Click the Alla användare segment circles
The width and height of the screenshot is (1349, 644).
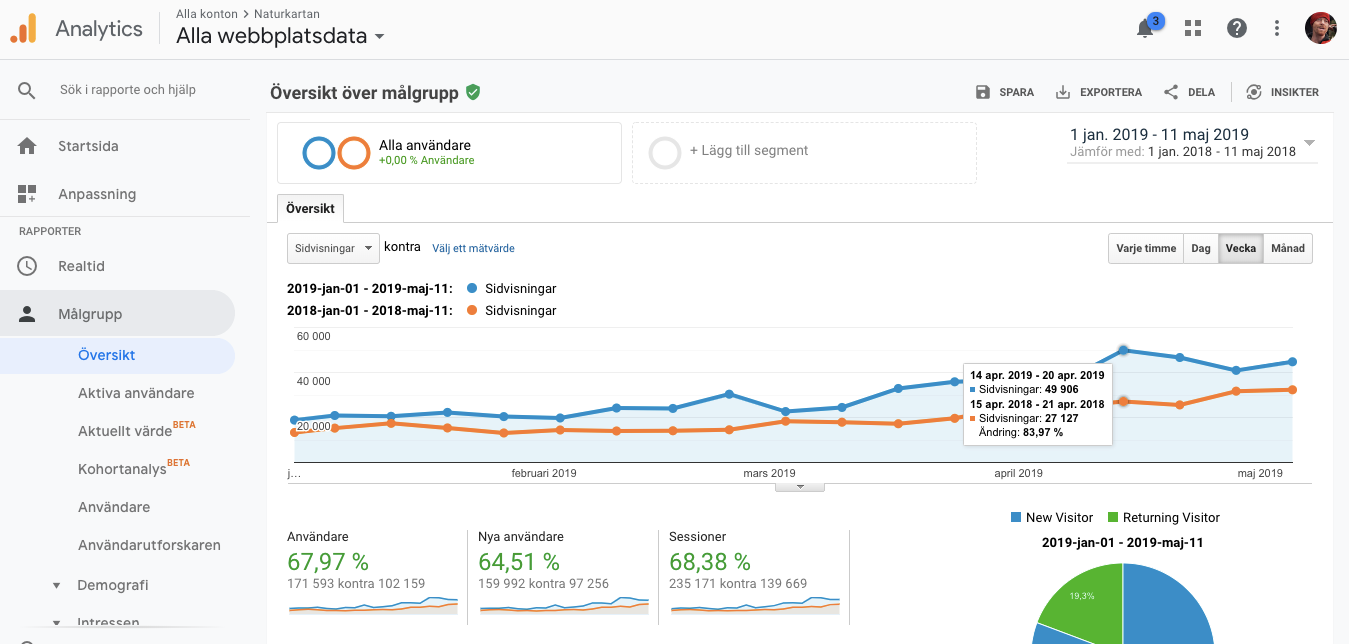(336, 153)
